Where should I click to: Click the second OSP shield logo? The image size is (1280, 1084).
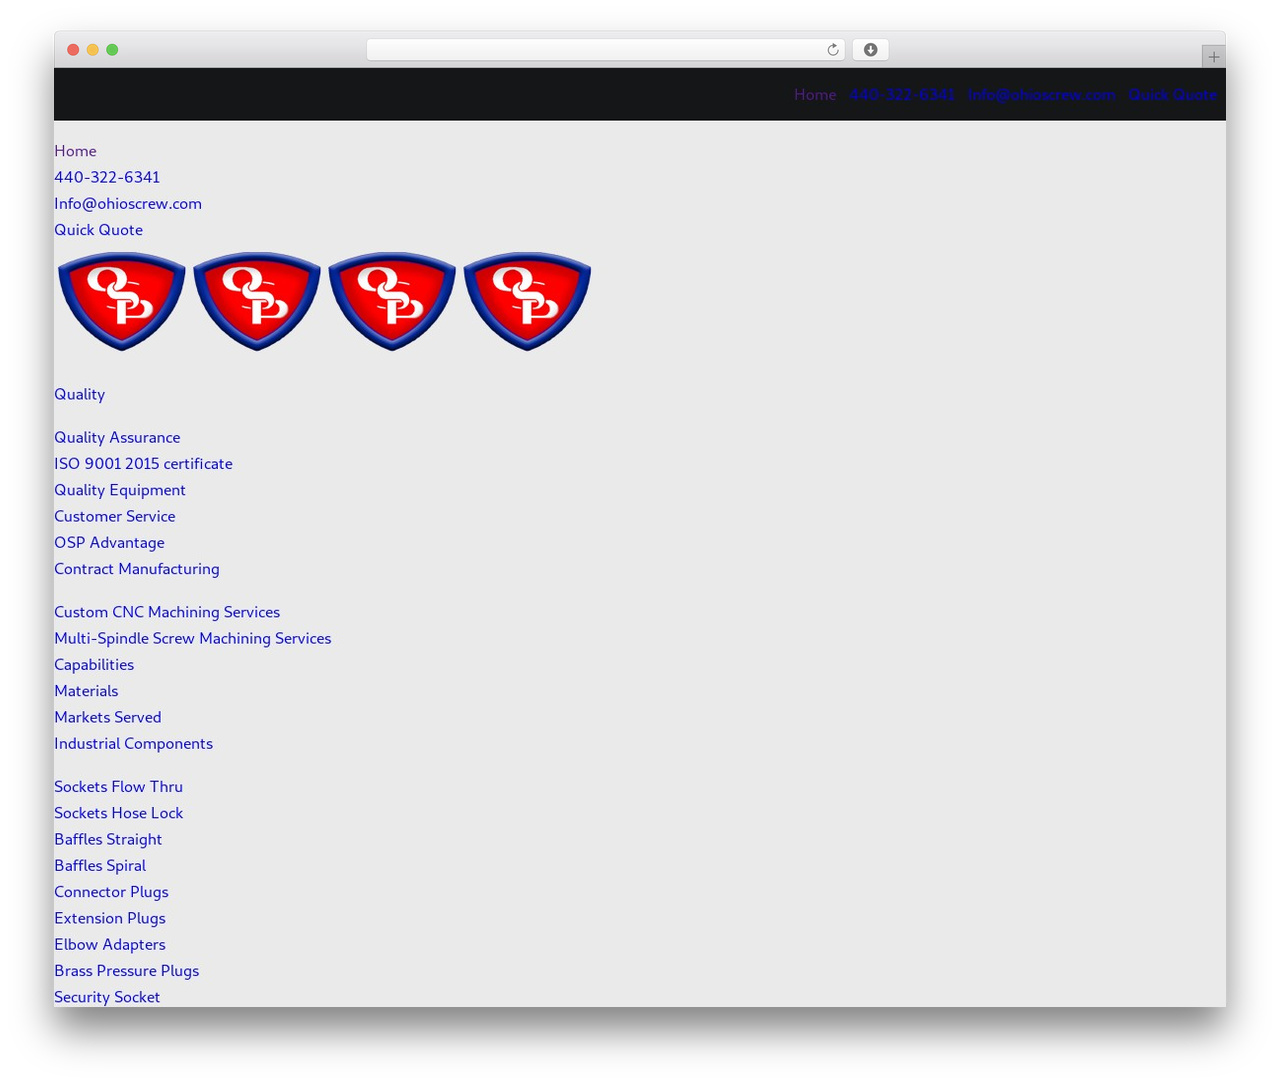coord(257,301)
